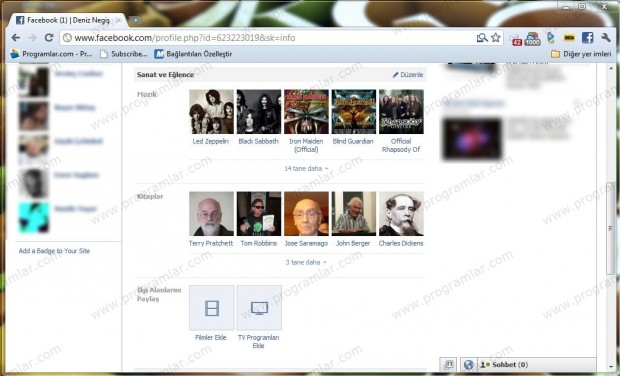This screenshot has width=620, height=376.
Task: Click the Black Sabbath text link
Action: 259,141
